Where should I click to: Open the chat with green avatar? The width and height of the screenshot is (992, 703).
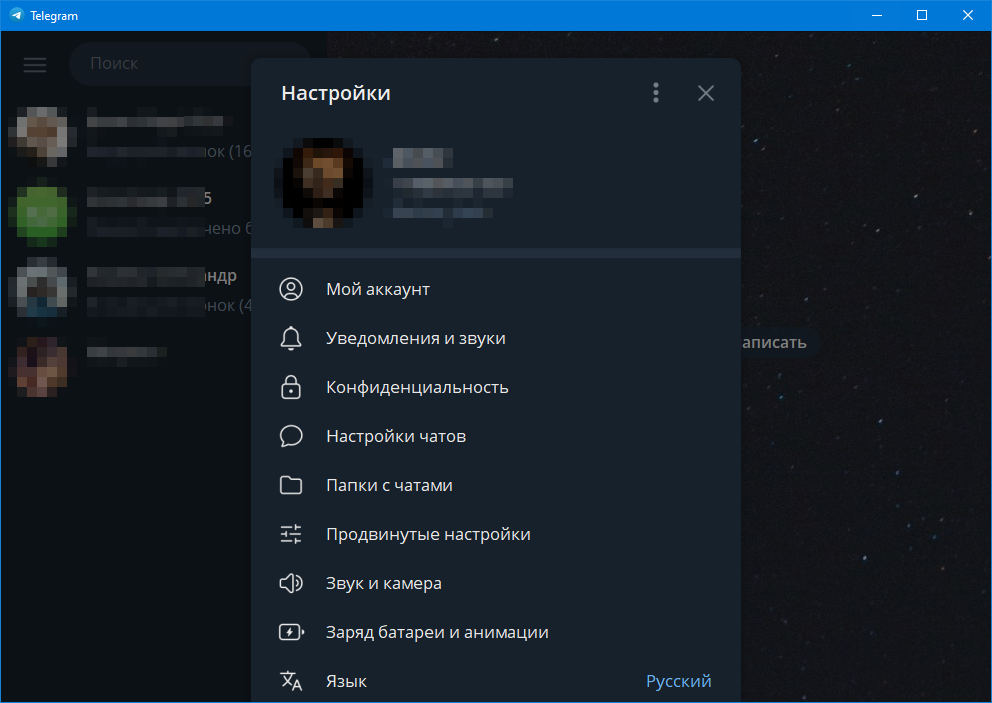(x=127, y=213)
